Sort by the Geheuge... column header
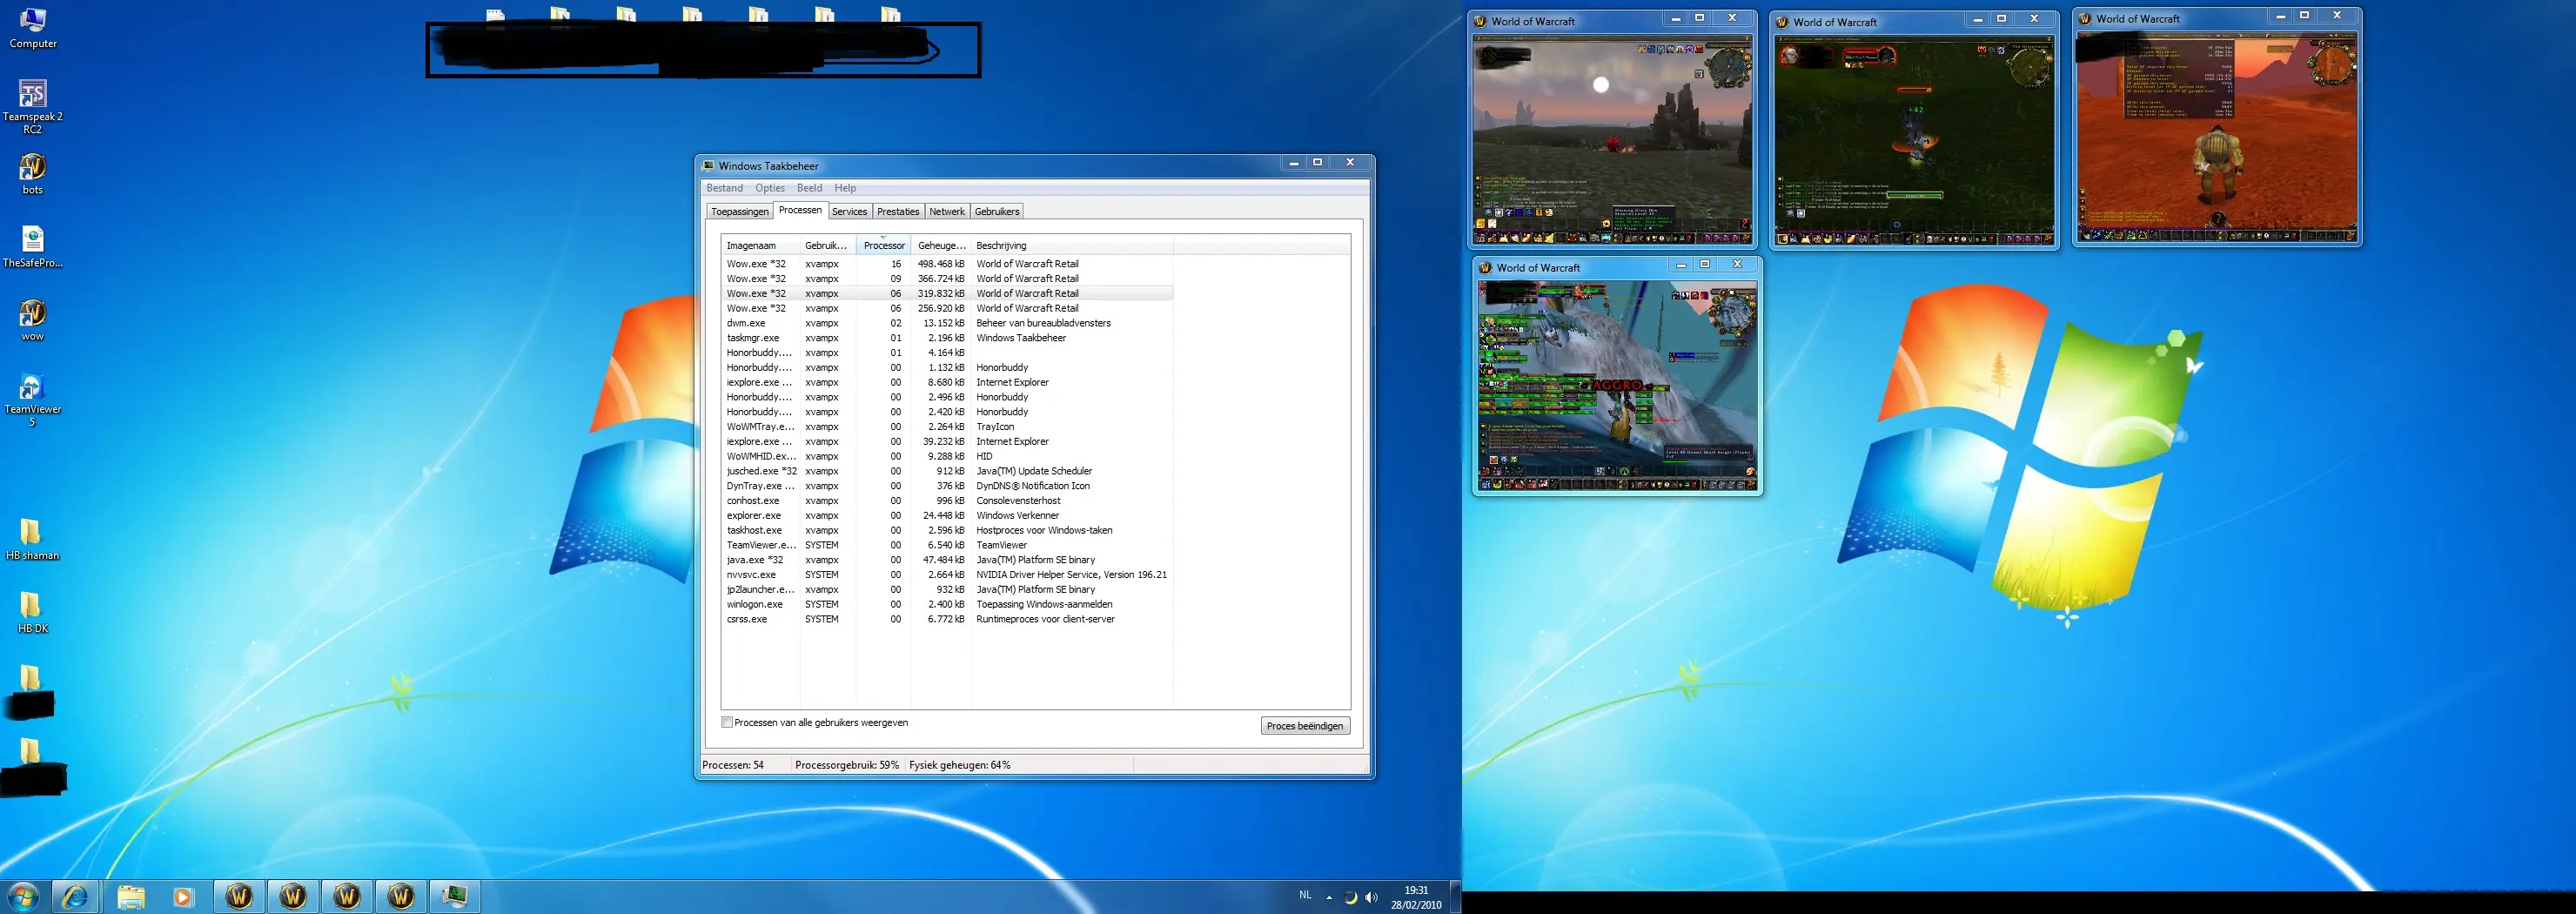 coord(941,246)
